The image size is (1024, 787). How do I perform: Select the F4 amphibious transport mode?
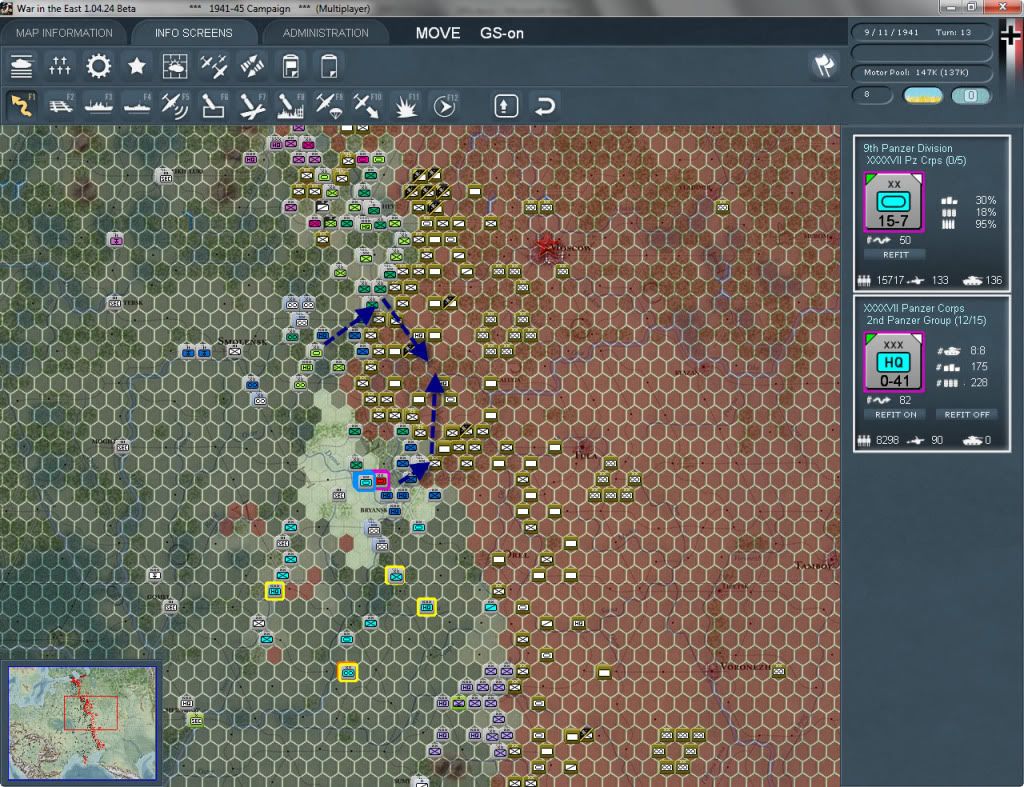[137, 105]
